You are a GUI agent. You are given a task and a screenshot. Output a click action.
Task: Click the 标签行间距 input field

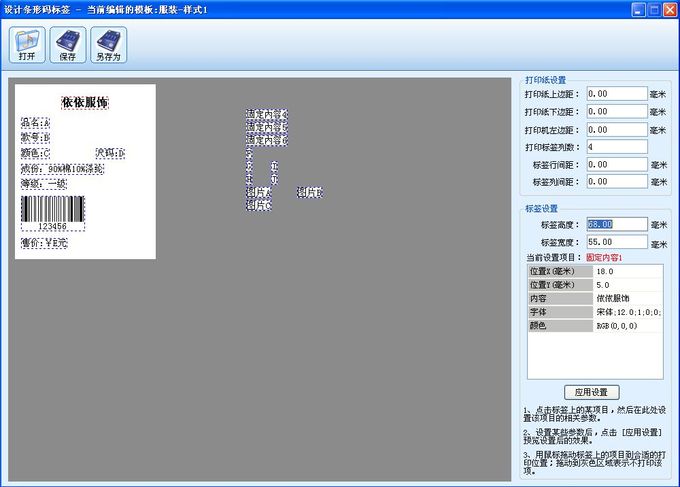(x=617, y=165)
